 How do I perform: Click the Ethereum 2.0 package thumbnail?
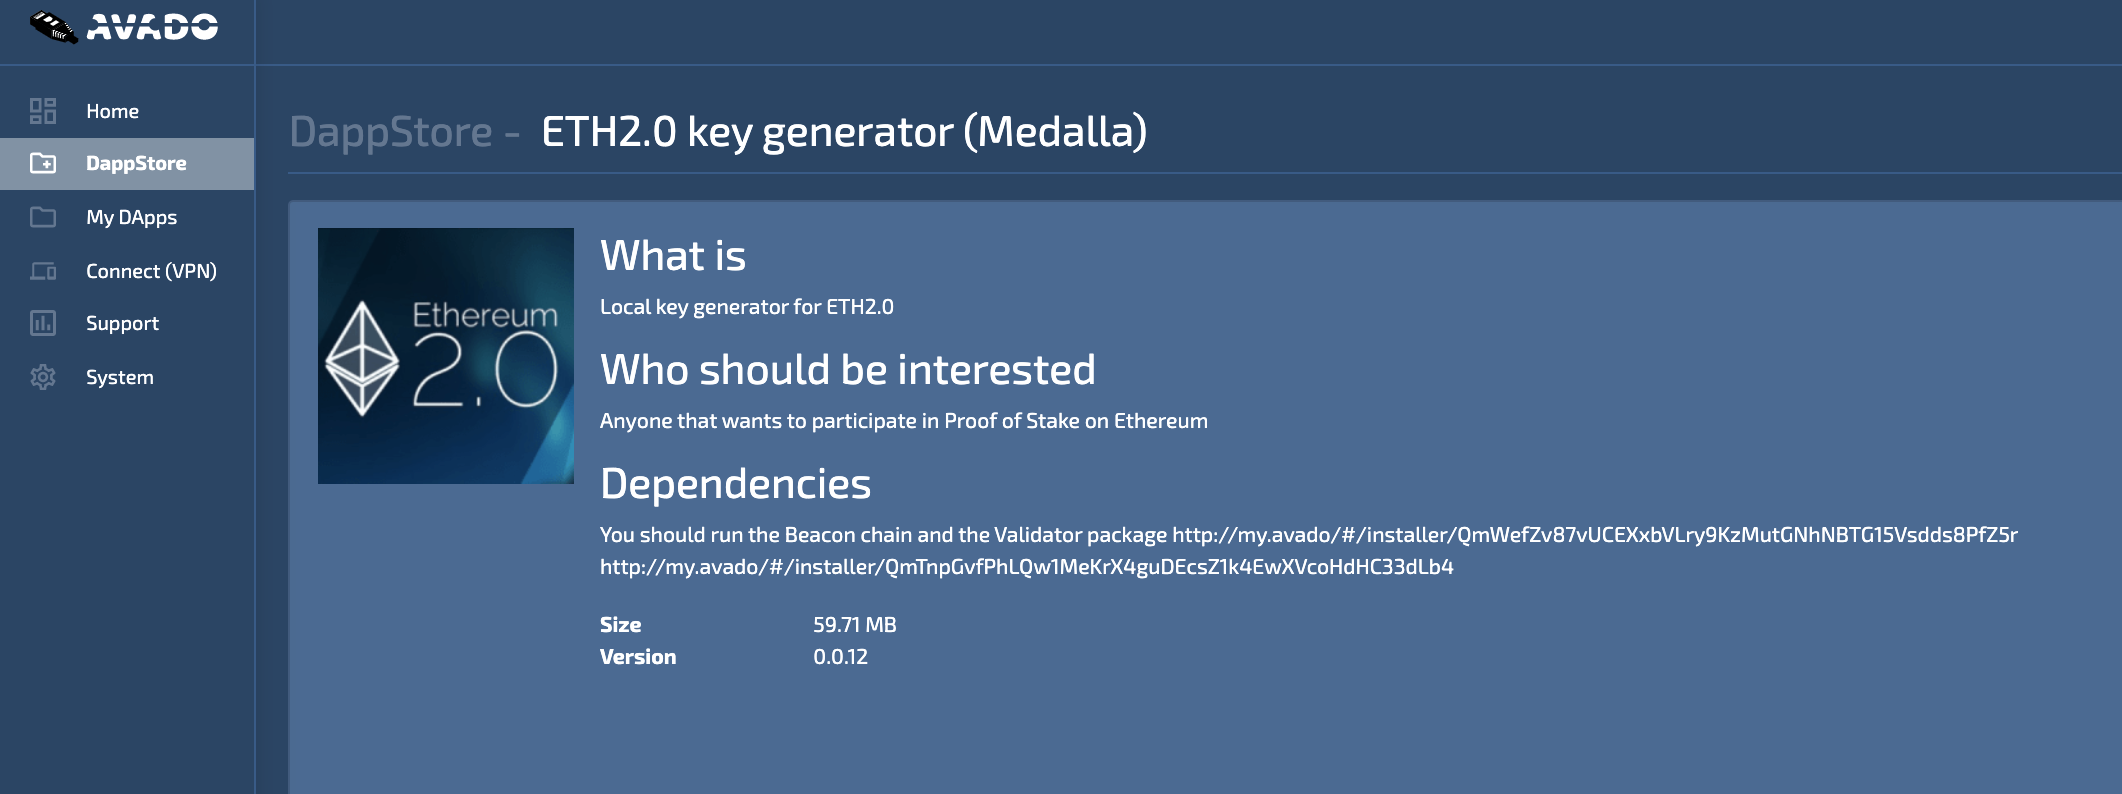(x=446, y=356)
